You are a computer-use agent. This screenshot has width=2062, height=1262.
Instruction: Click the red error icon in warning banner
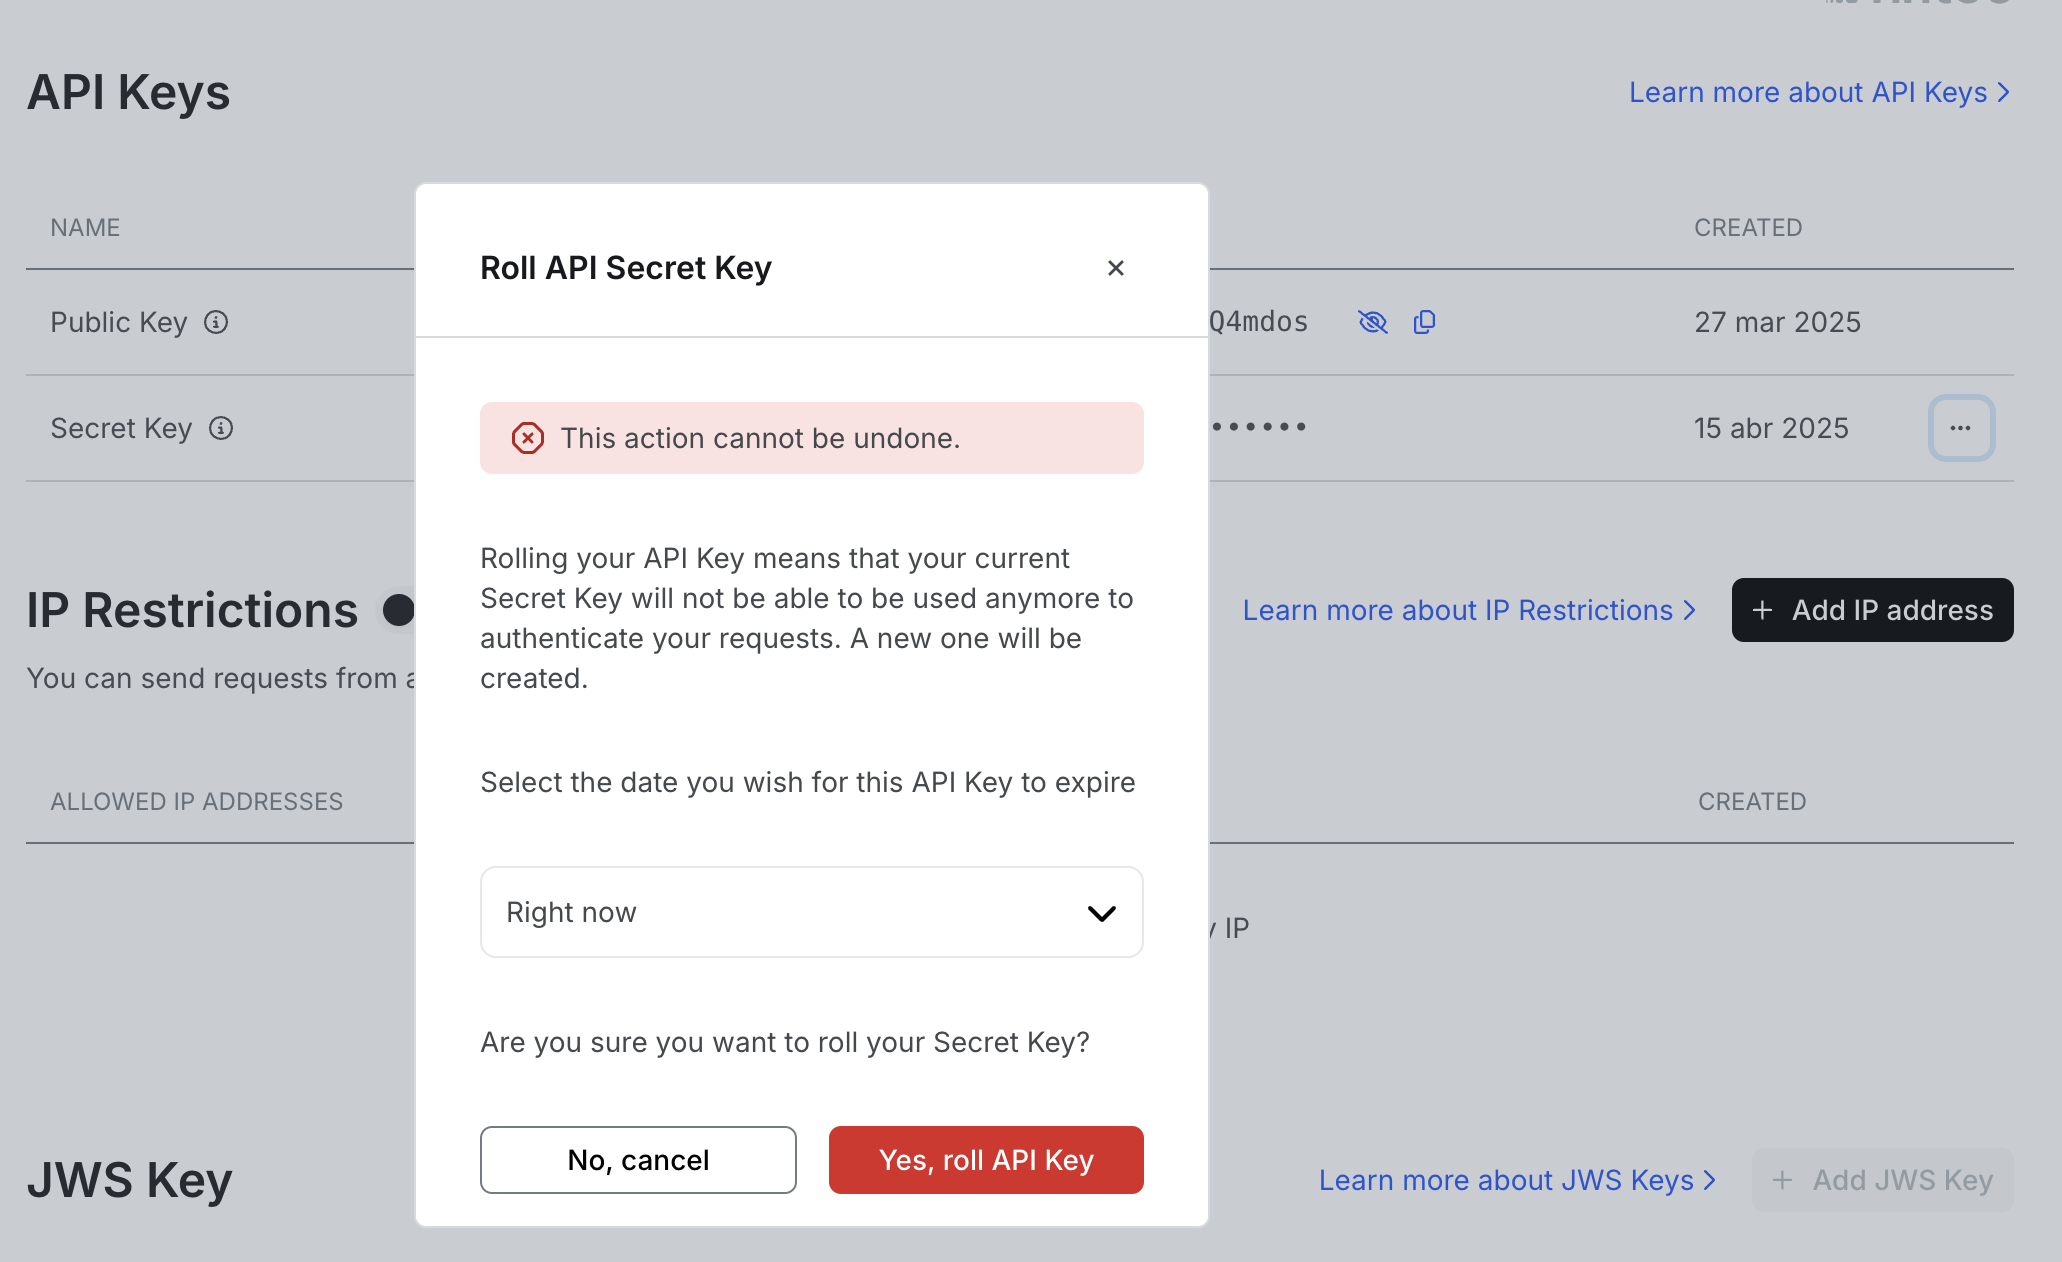(527, 438)
